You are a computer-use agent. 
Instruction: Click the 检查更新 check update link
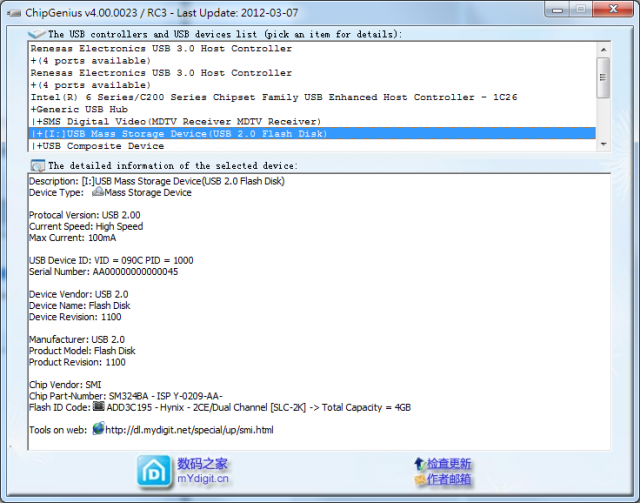(449, 464)
